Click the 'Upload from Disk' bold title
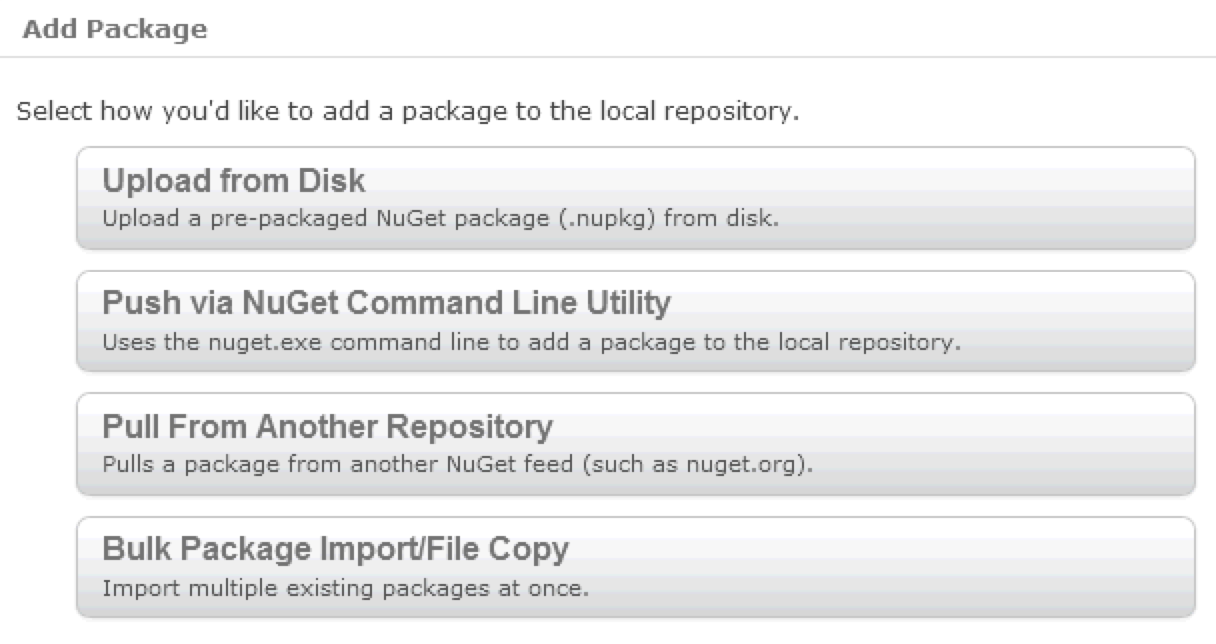Viewport: 1216px width, 644px height. pyautogui.click(x=234, y=181)
